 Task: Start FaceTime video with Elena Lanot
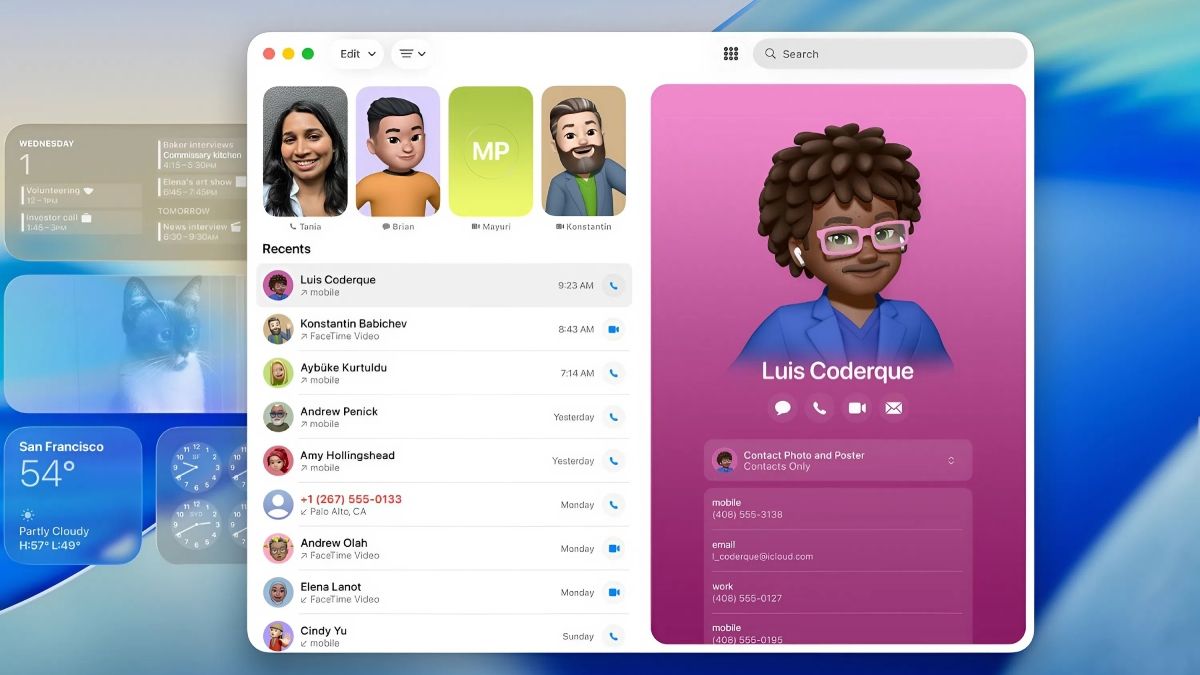[614, 592]
